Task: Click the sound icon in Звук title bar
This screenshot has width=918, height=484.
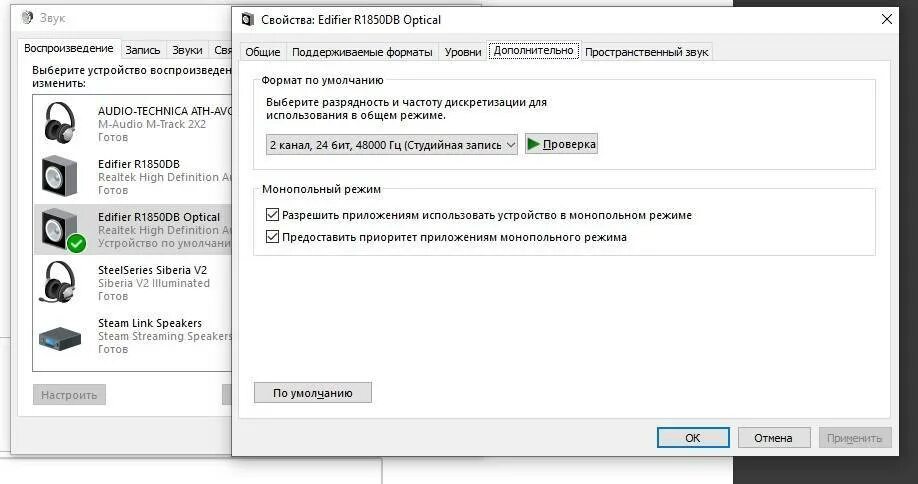Action: pyautogui.click(x=28, y=18)
